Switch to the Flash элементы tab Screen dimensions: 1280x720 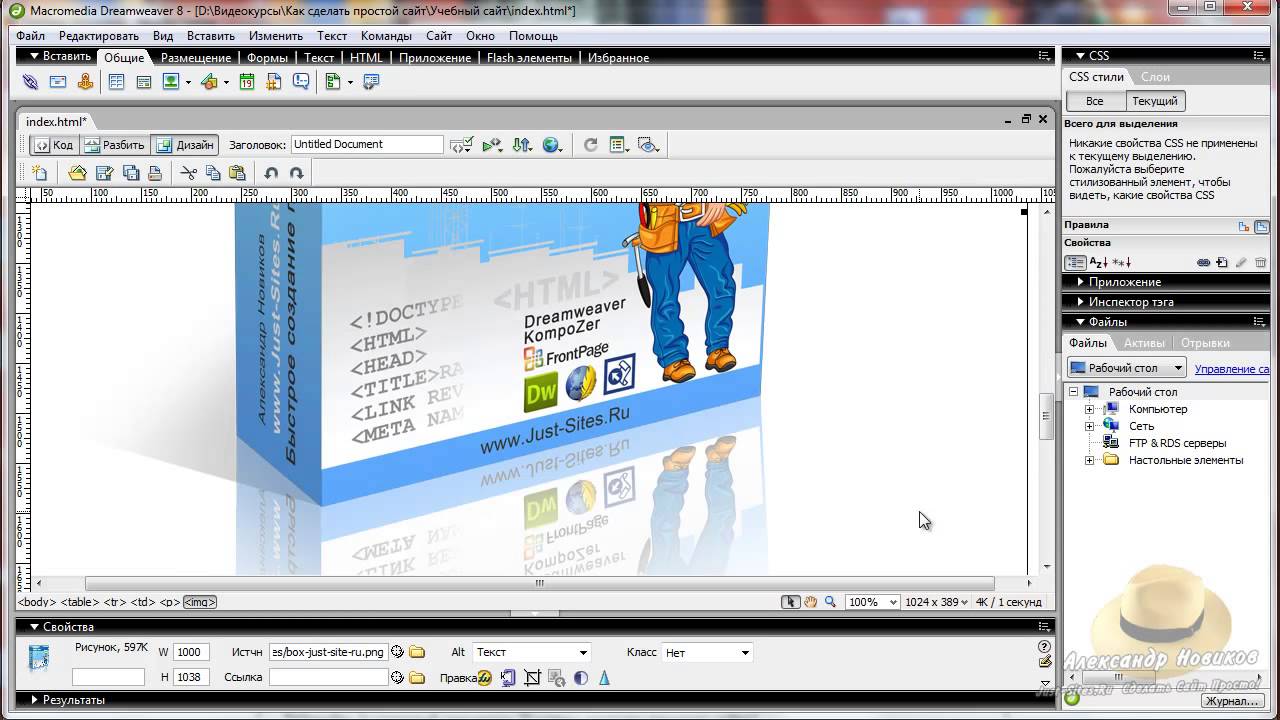point(529,58)
